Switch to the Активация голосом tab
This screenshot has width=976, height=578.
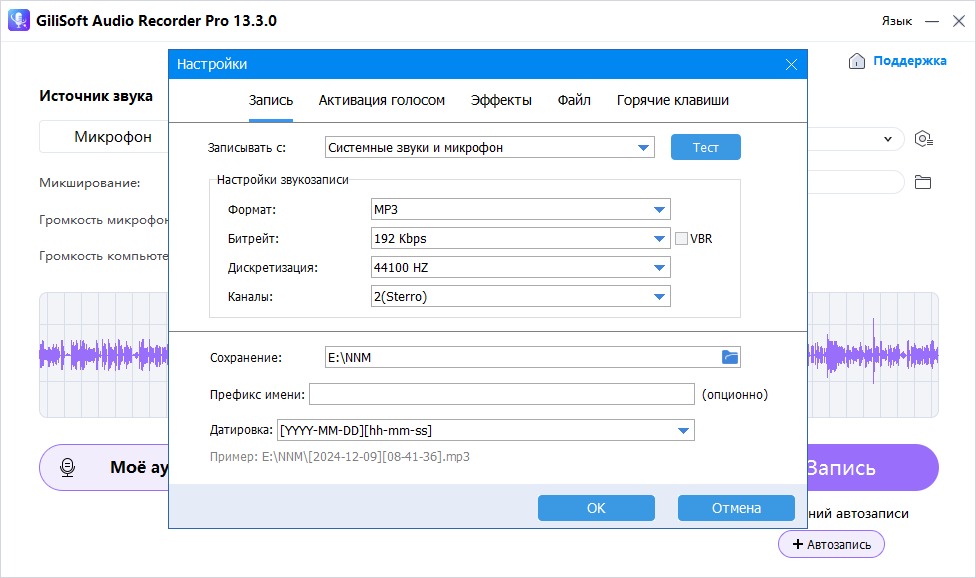click(382, 101)
